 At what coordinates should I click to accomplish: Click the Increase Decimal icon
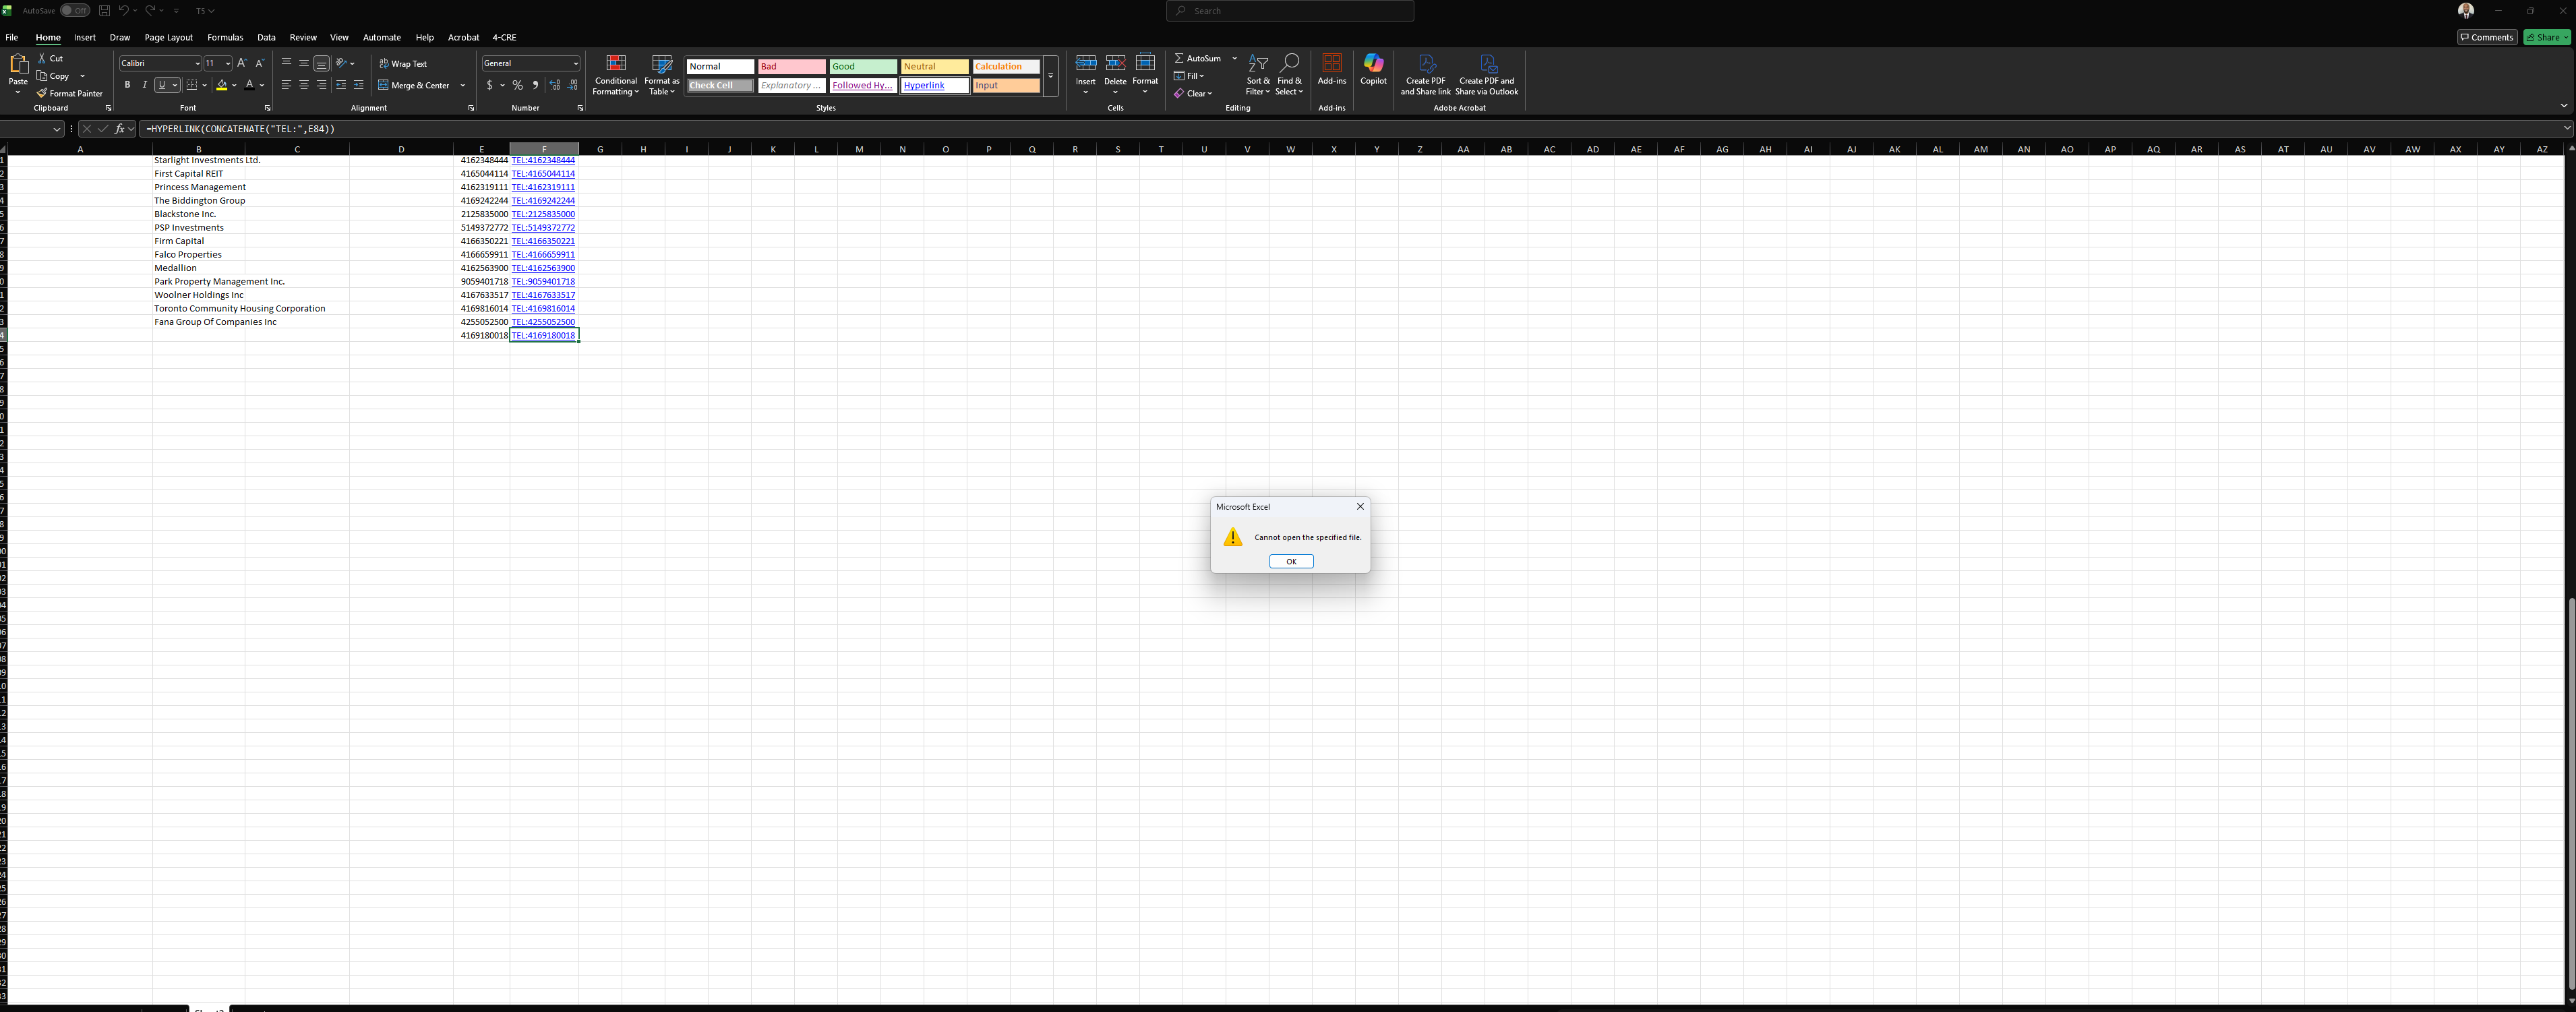click(x=555, y=85)
